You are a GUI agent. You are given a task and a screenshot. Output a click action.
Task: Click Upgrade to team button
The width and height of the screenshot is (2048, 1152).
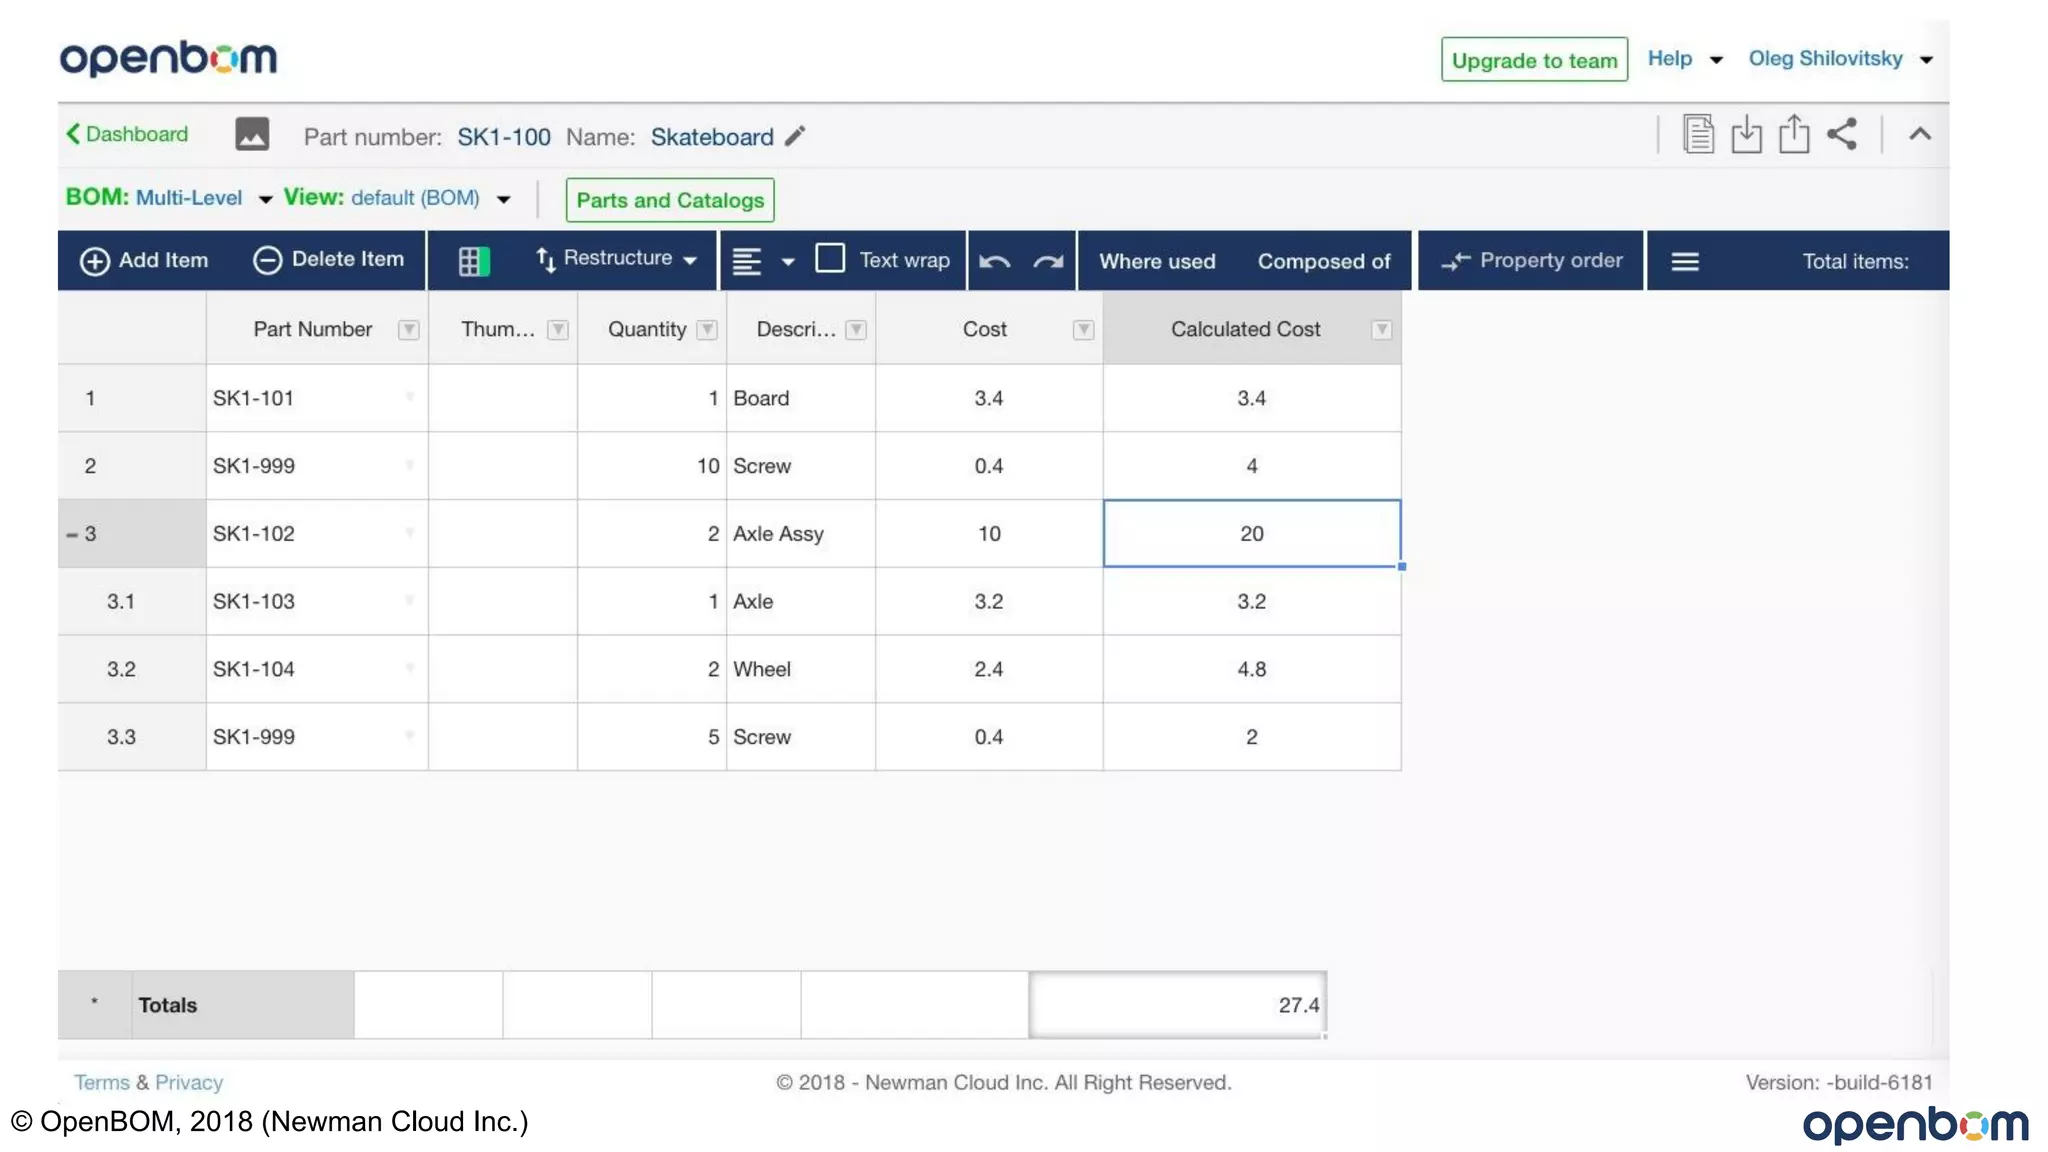click(x=1534, y=60)
